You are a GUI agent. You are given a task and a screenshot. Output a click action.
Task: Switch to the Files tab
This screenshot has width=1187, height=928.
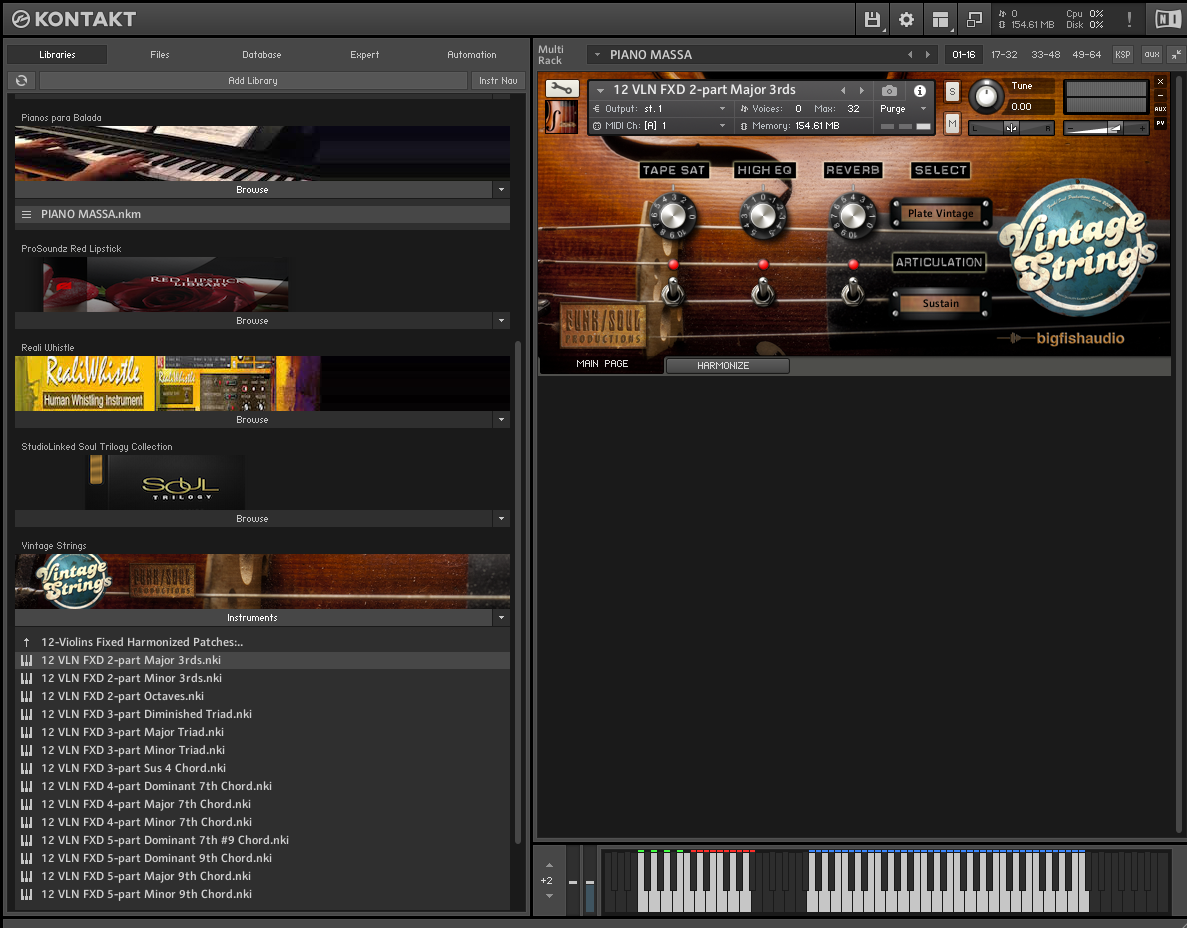click(x=160, y=54)
